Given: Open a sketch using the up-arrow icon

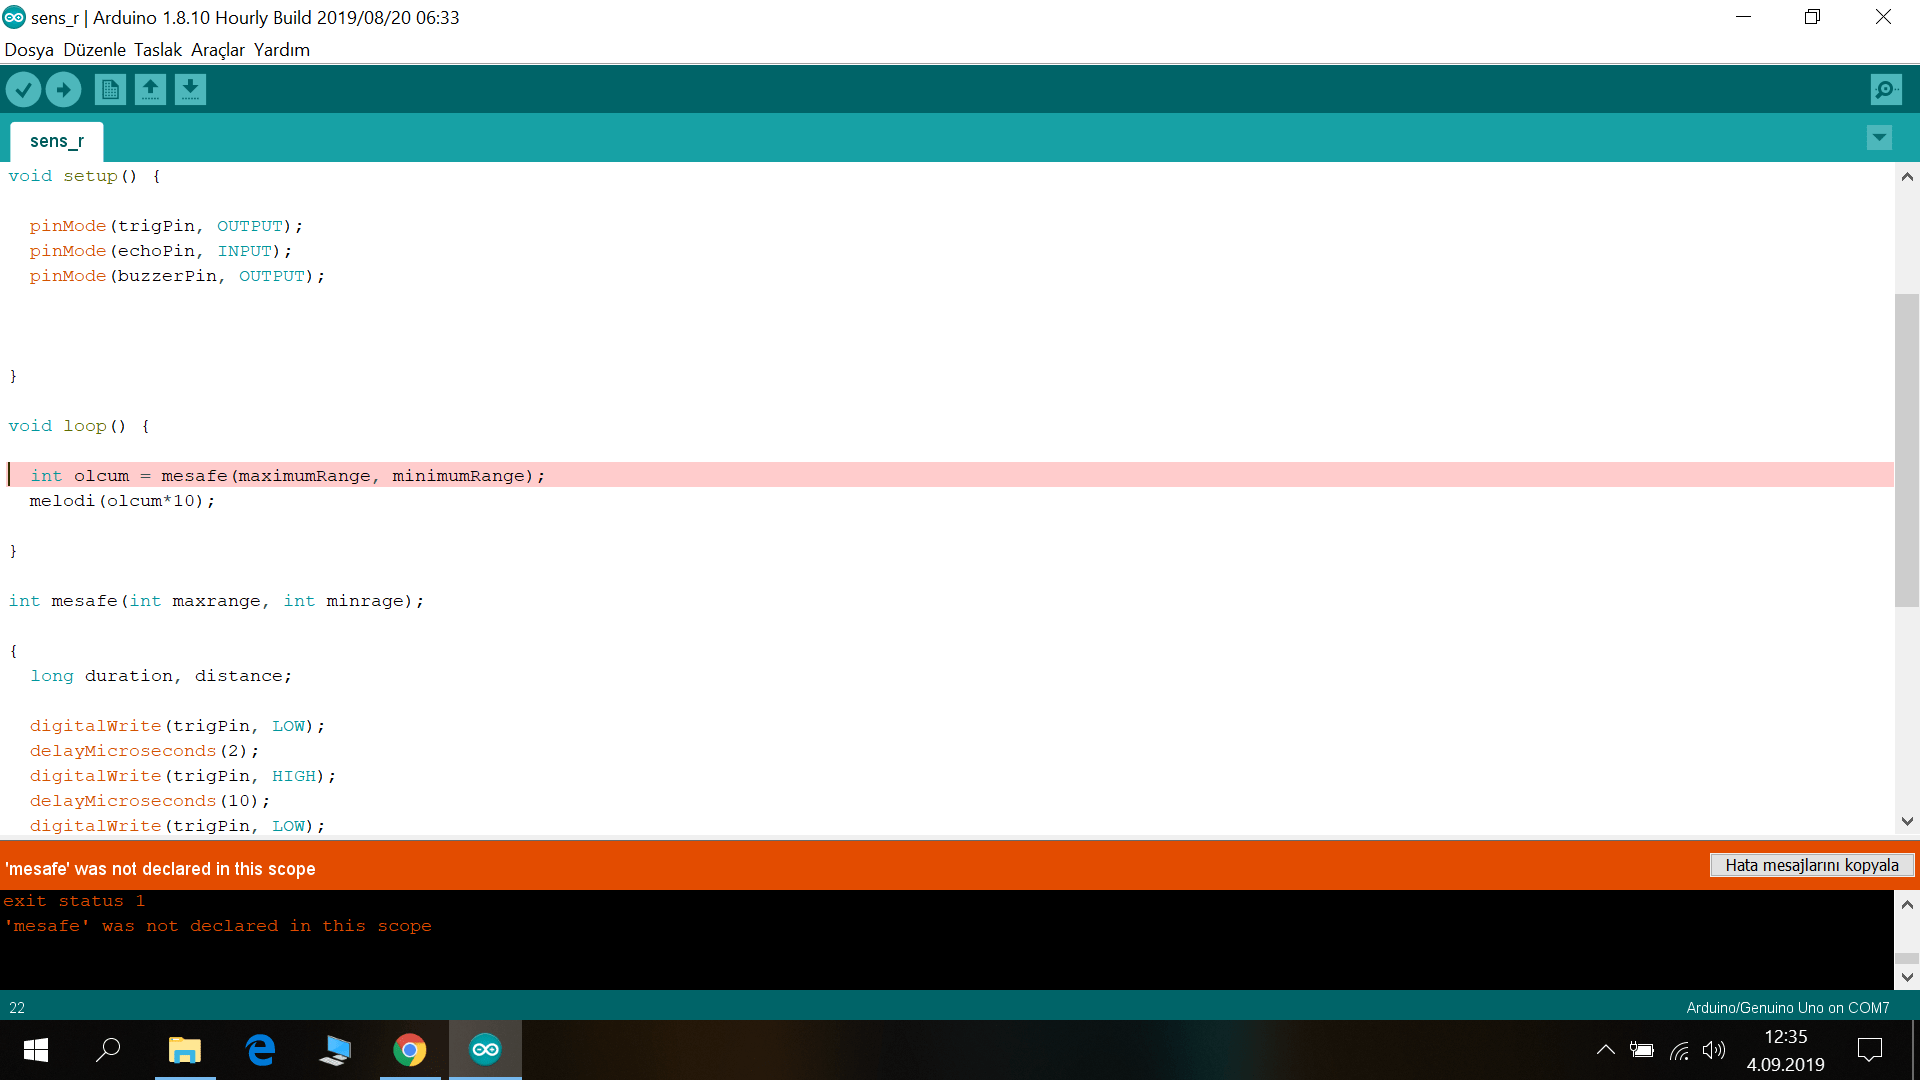Looking at the screenshot, I should coord(150,90).
